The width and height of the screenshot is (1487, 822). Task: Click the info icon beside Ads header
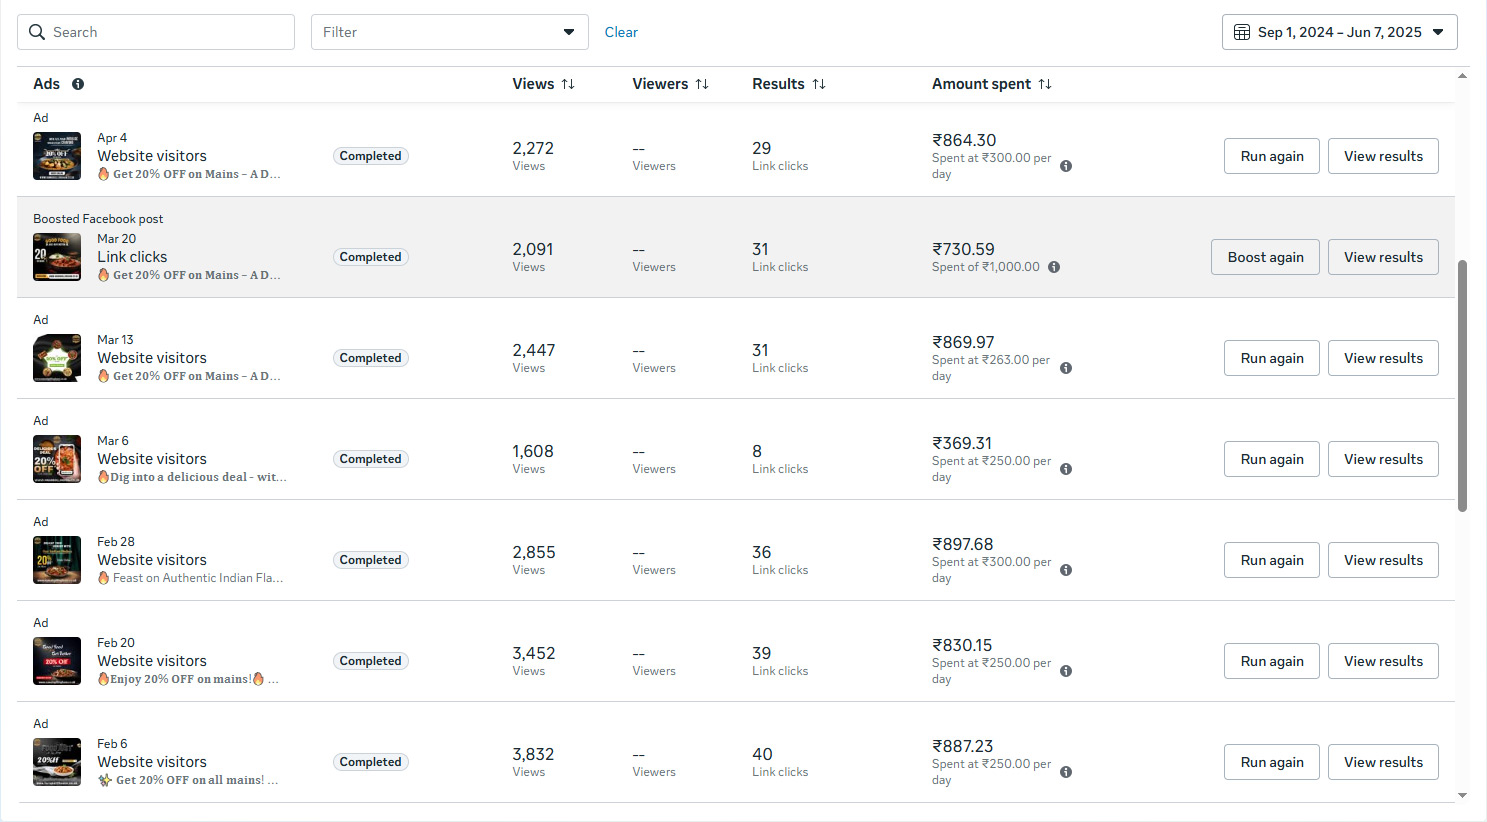pos(78,84)
